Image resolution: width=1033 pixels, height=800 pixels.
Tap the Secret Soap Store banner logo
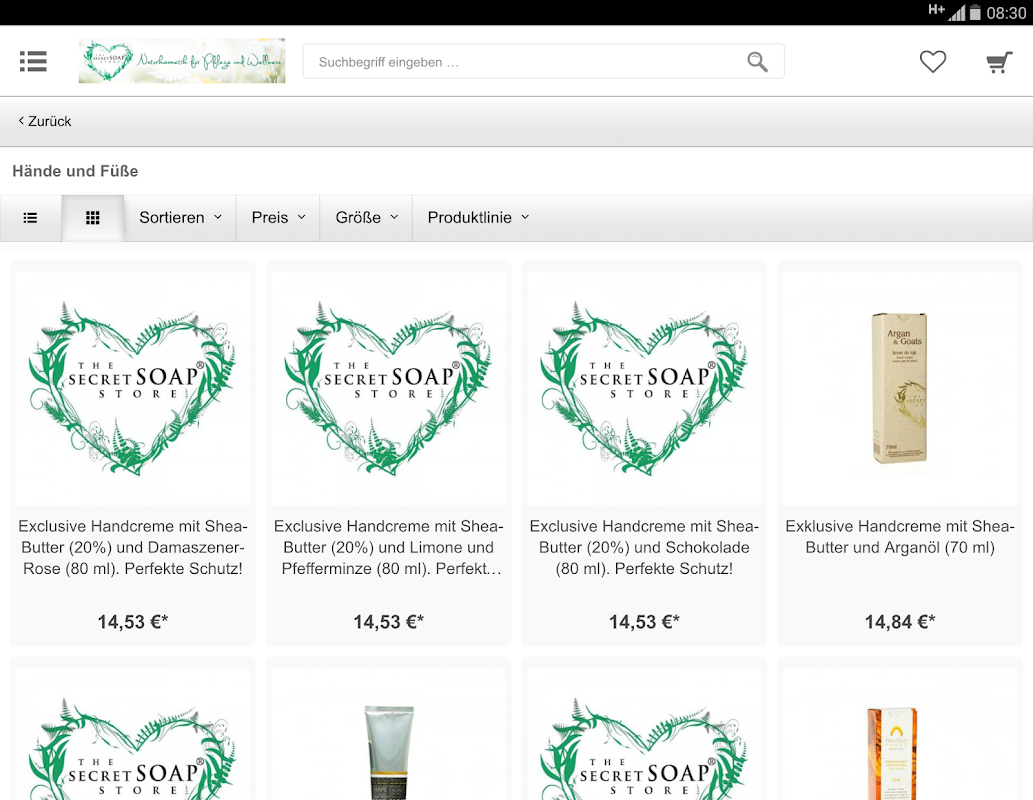pos(182,61)
